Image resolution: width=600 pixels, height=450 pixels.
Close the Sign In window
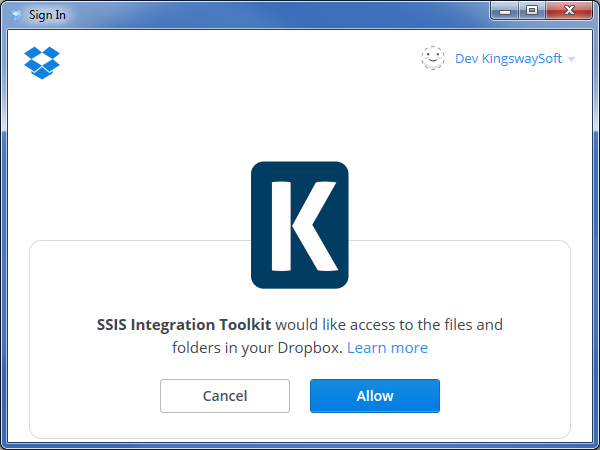point(569,11)
